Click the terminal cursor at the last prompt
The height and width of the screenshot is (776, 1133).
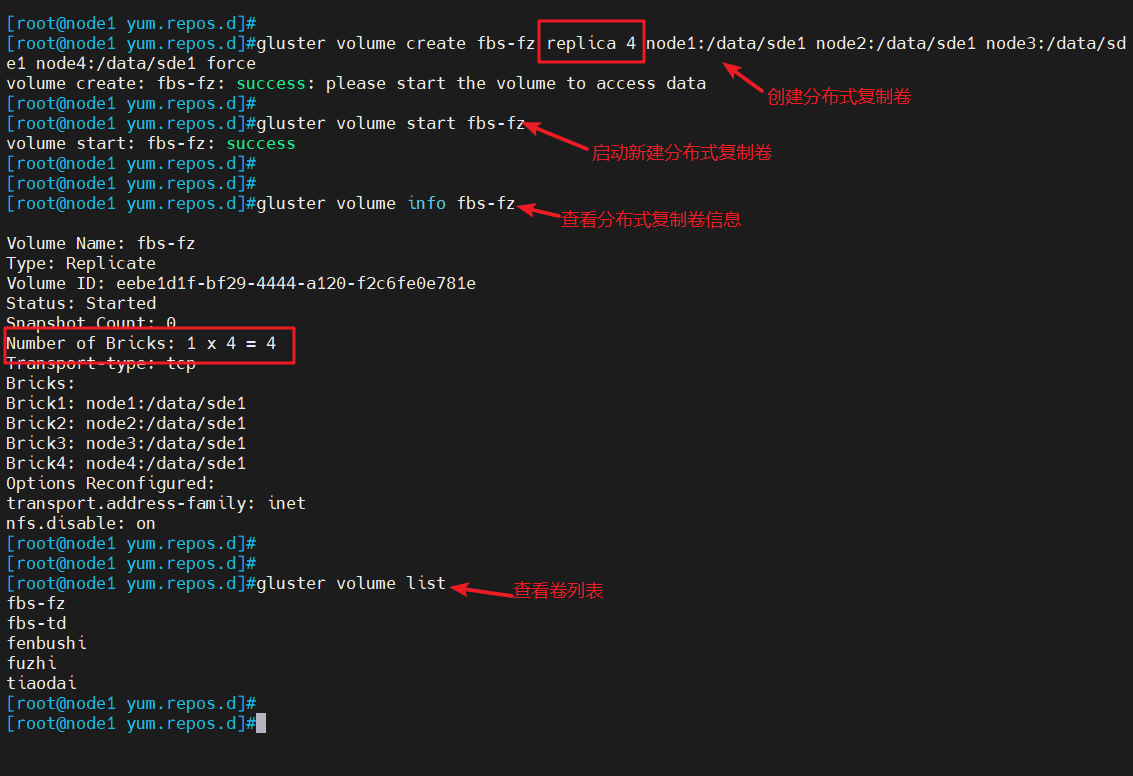tap(261, 723)
